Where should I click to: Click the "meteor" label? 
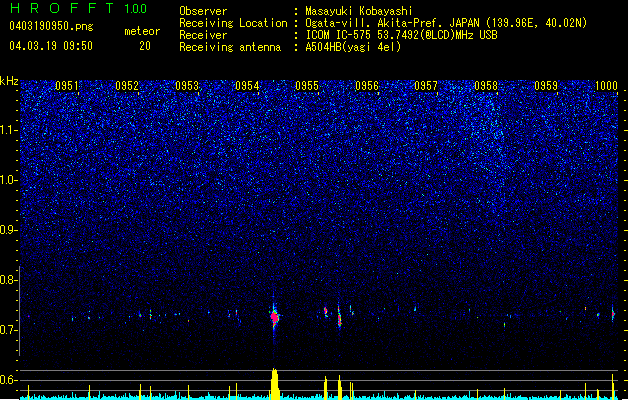pos(142,31)
